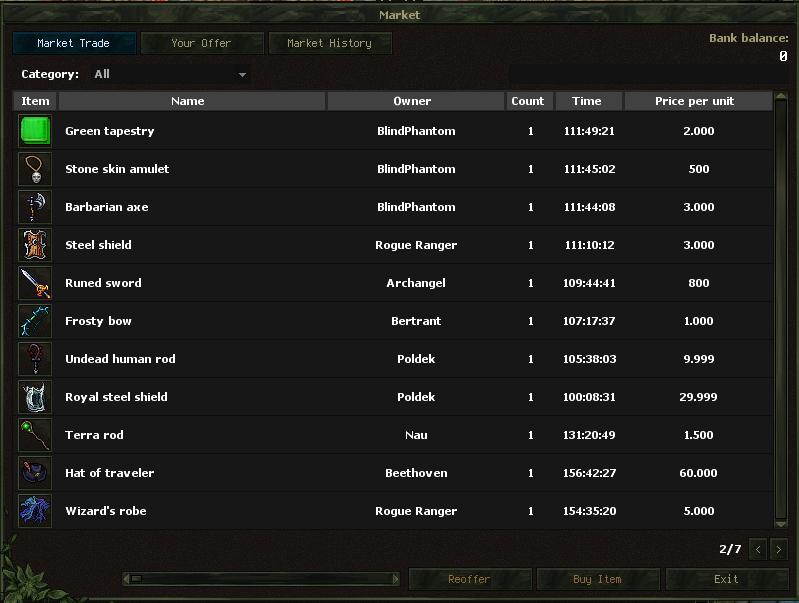The height and width of the screenshot is (603, 799).
Task: Click the Frosty bow icon
Action: pyautogui.click(x=35, y=321)
